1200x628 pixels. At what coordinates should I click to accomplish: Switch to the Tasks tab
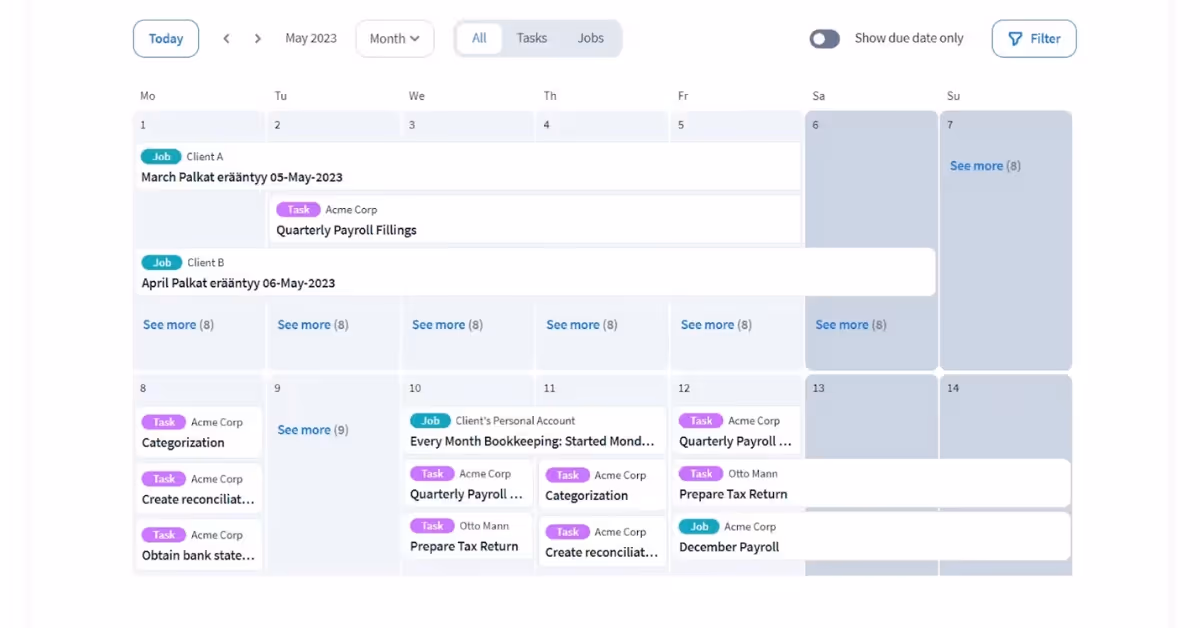pos(531,38)
